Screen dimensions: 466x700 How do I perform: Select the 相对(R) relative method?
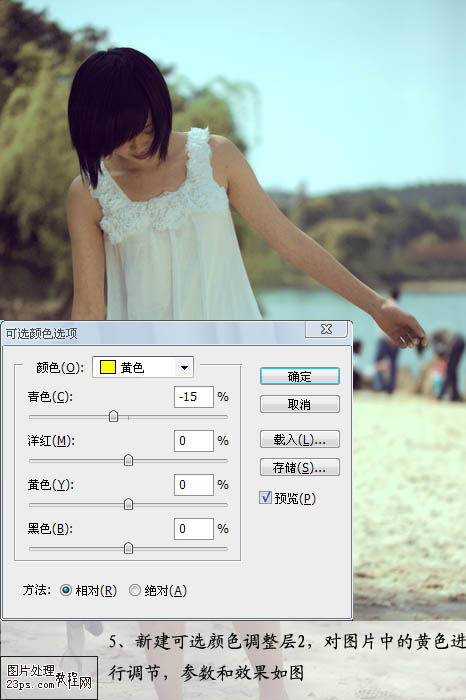[66, 590]
